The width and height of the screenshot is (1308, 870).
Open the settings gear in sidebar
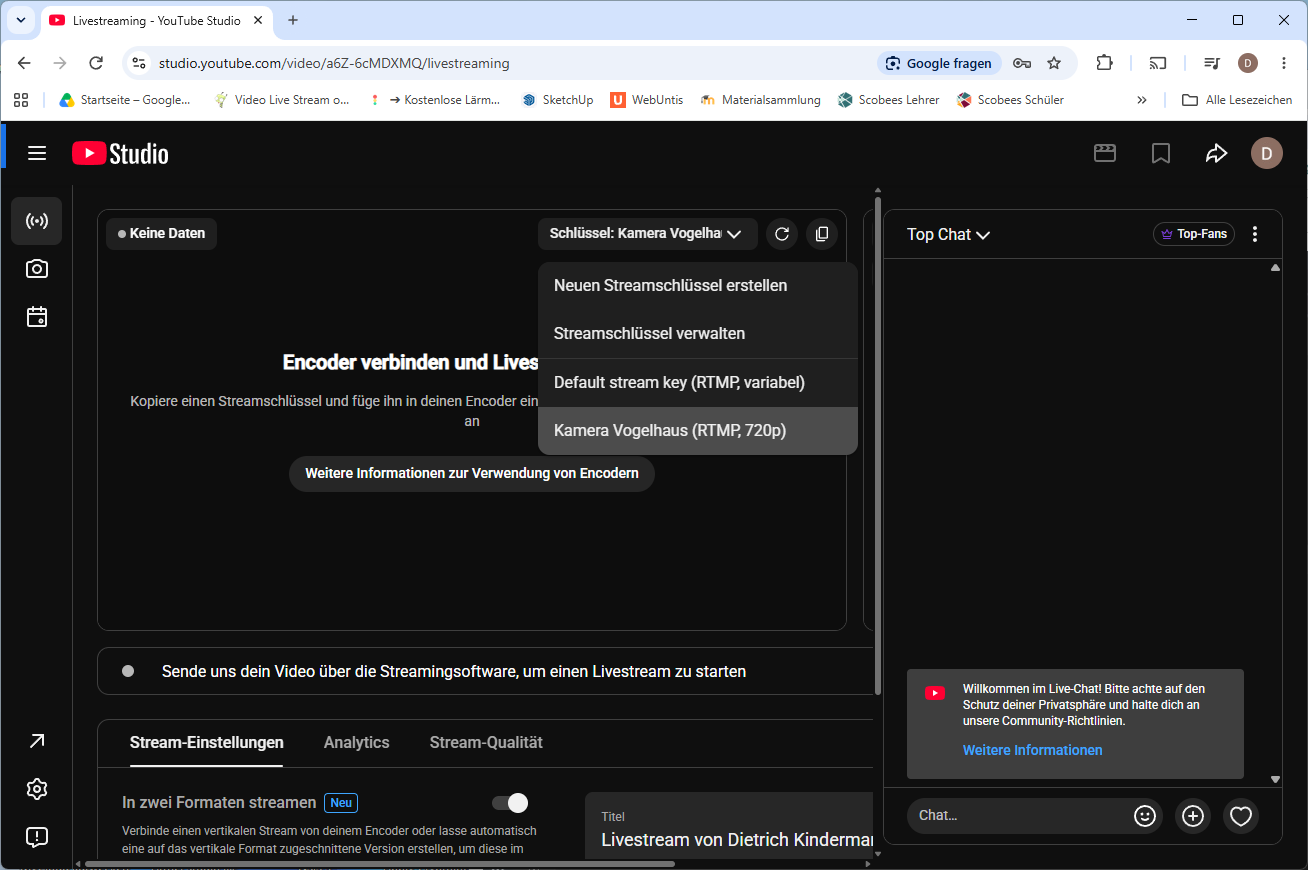click(x=37, y=789)
